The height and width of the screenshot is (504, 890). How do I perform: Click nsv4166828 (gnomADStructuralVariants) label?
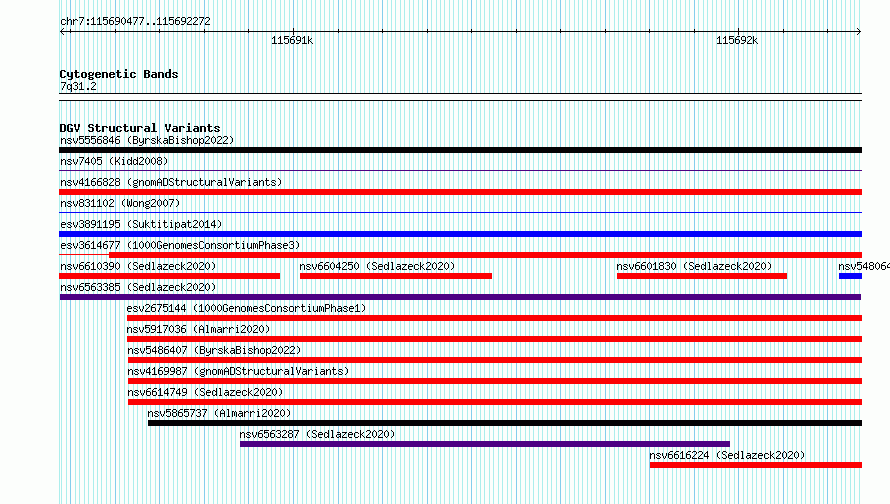point(171,182)
